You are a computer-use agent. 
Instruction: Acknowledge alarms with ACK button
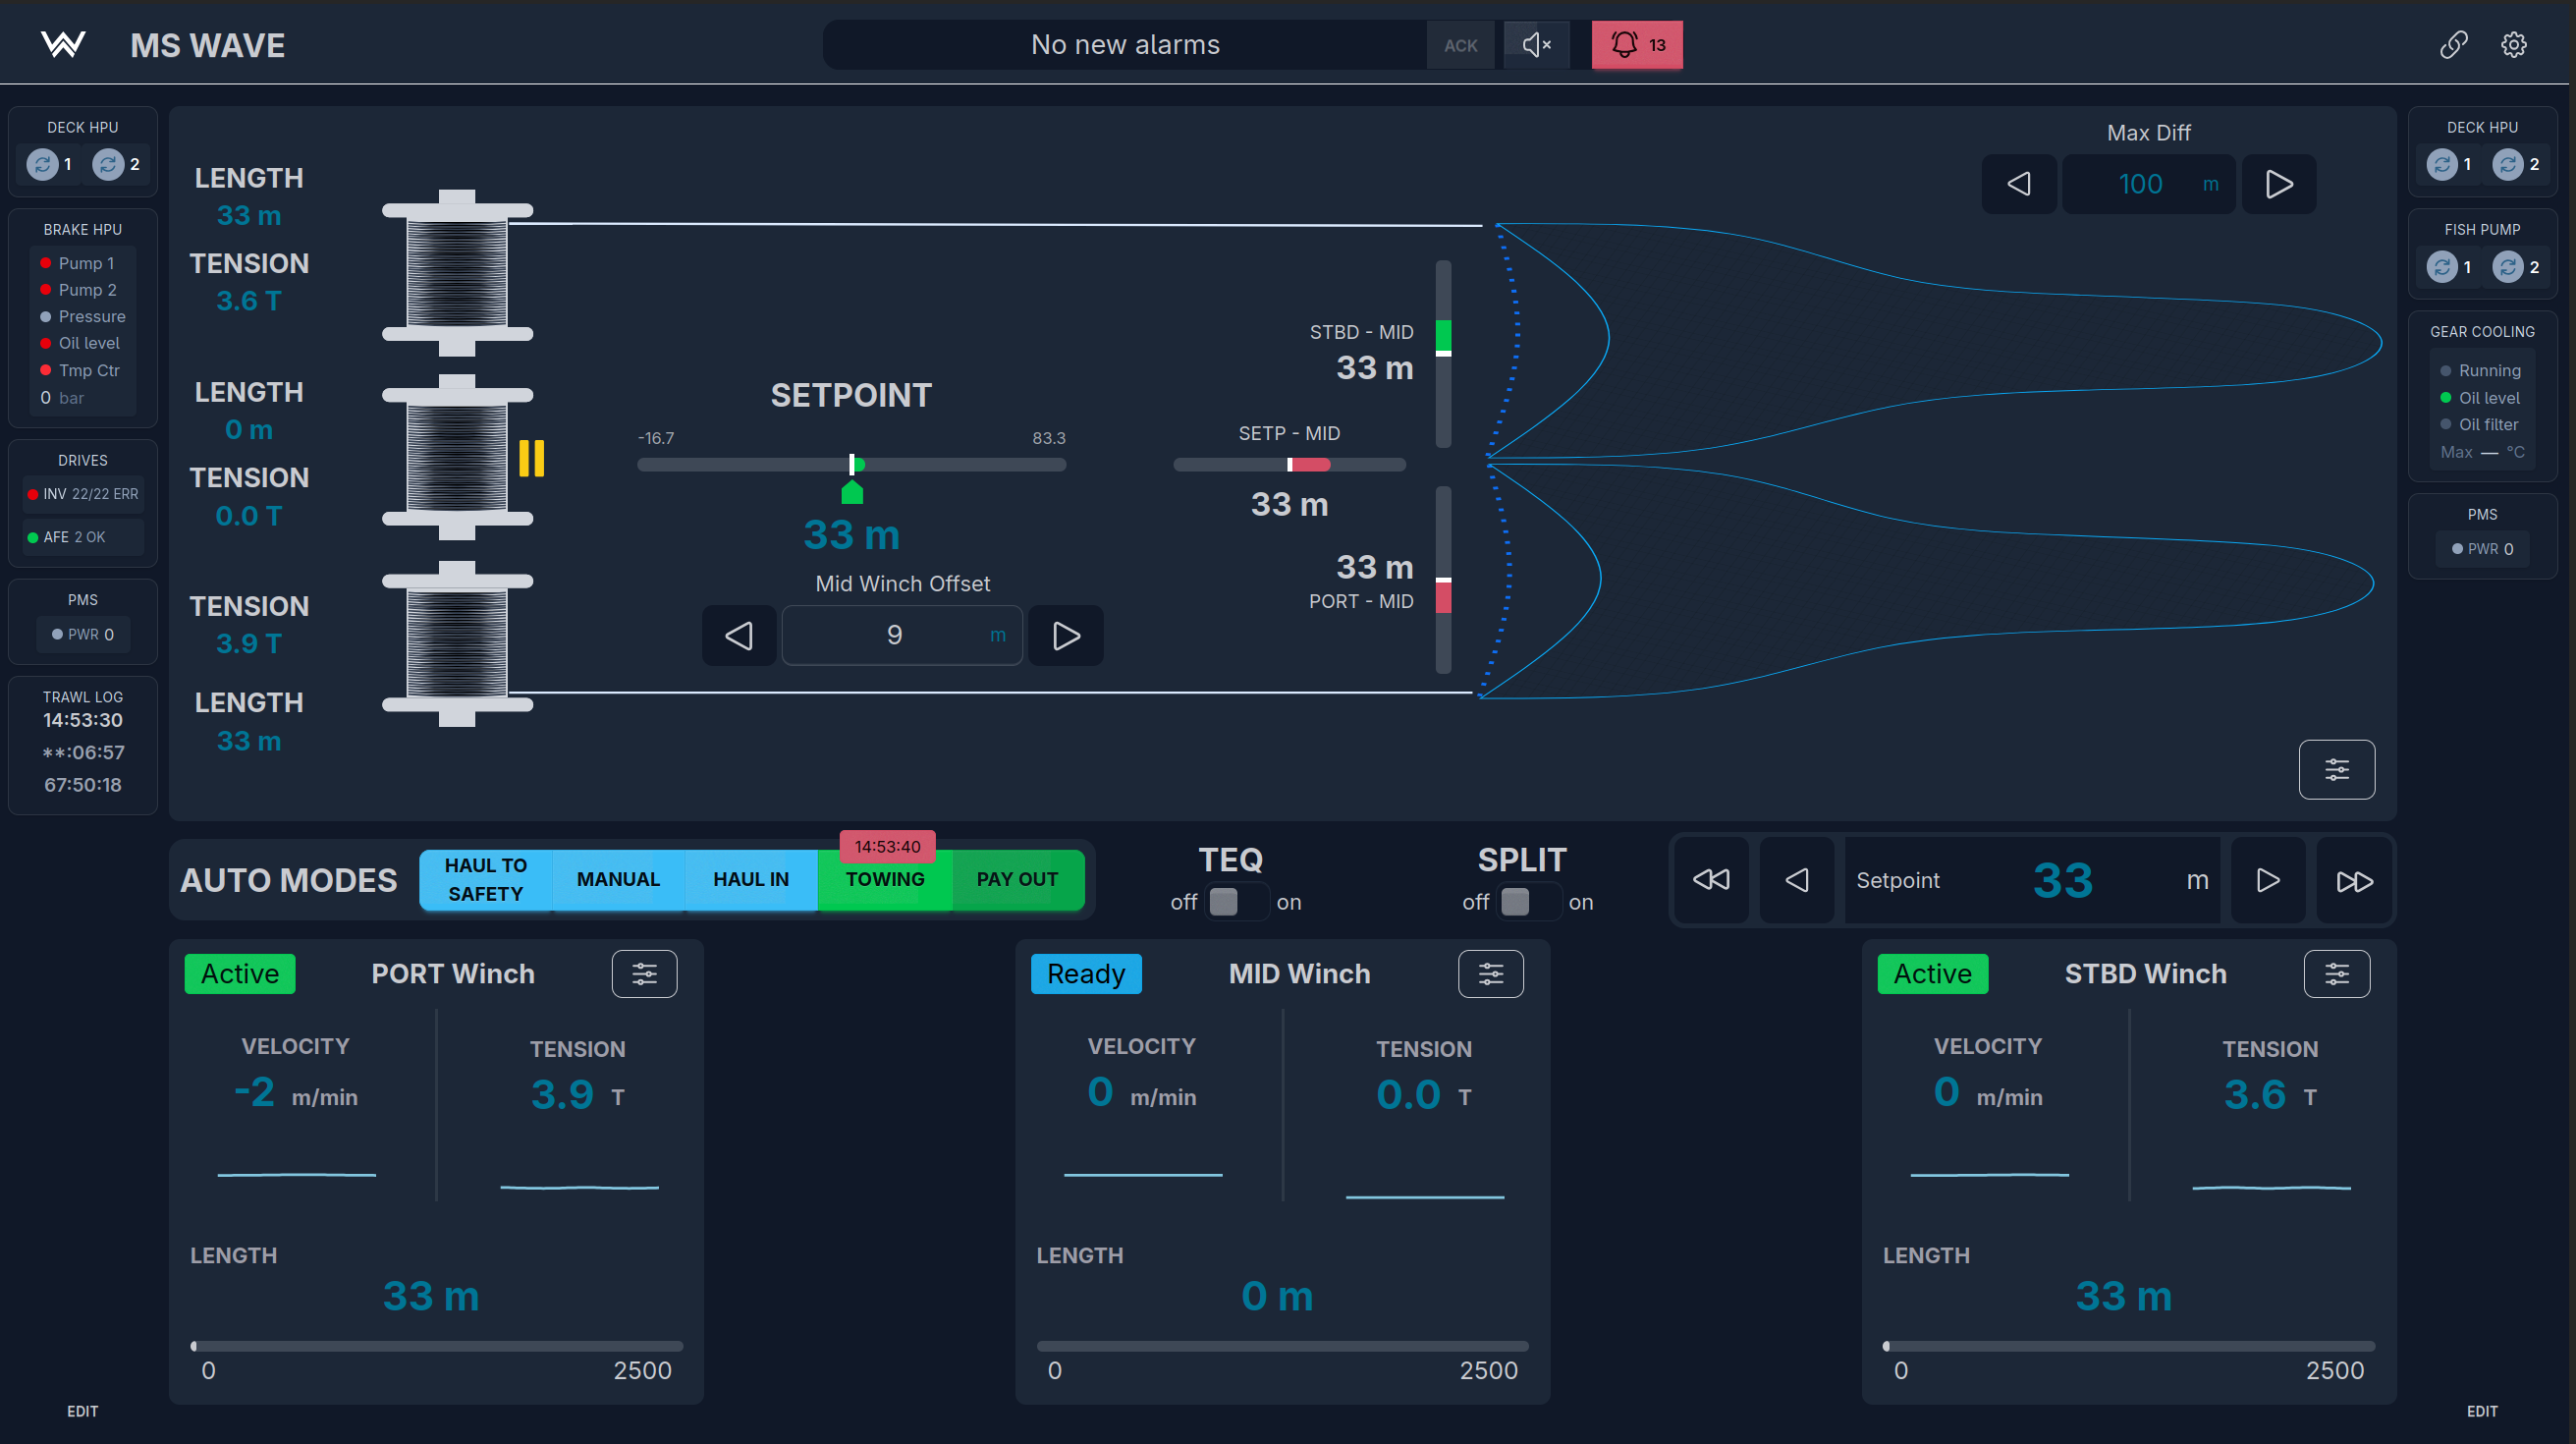[x=1460, y=45]
